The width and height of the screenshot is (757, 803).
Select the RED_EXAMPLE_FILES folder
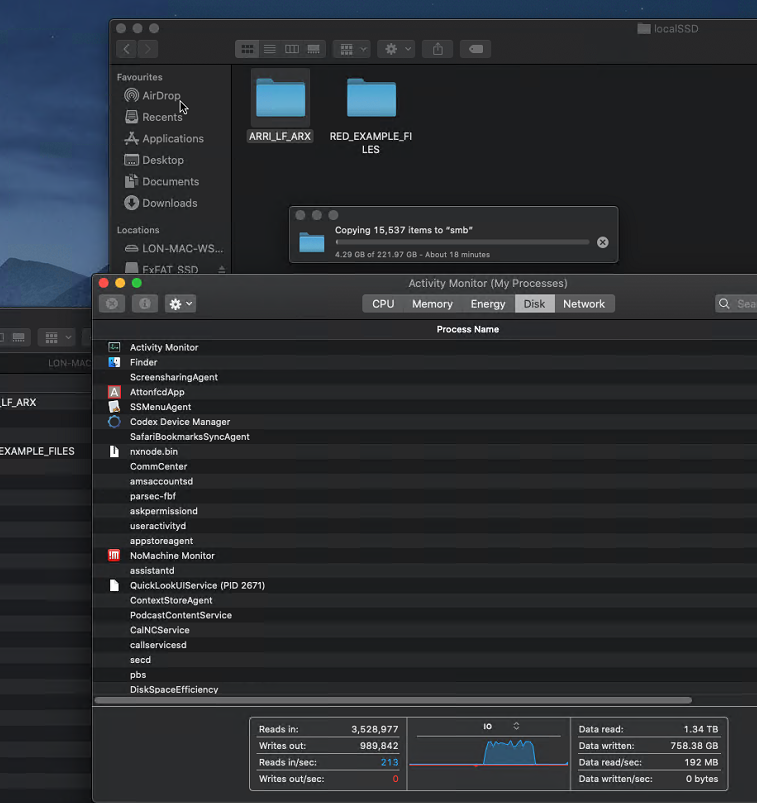(371, 115)
